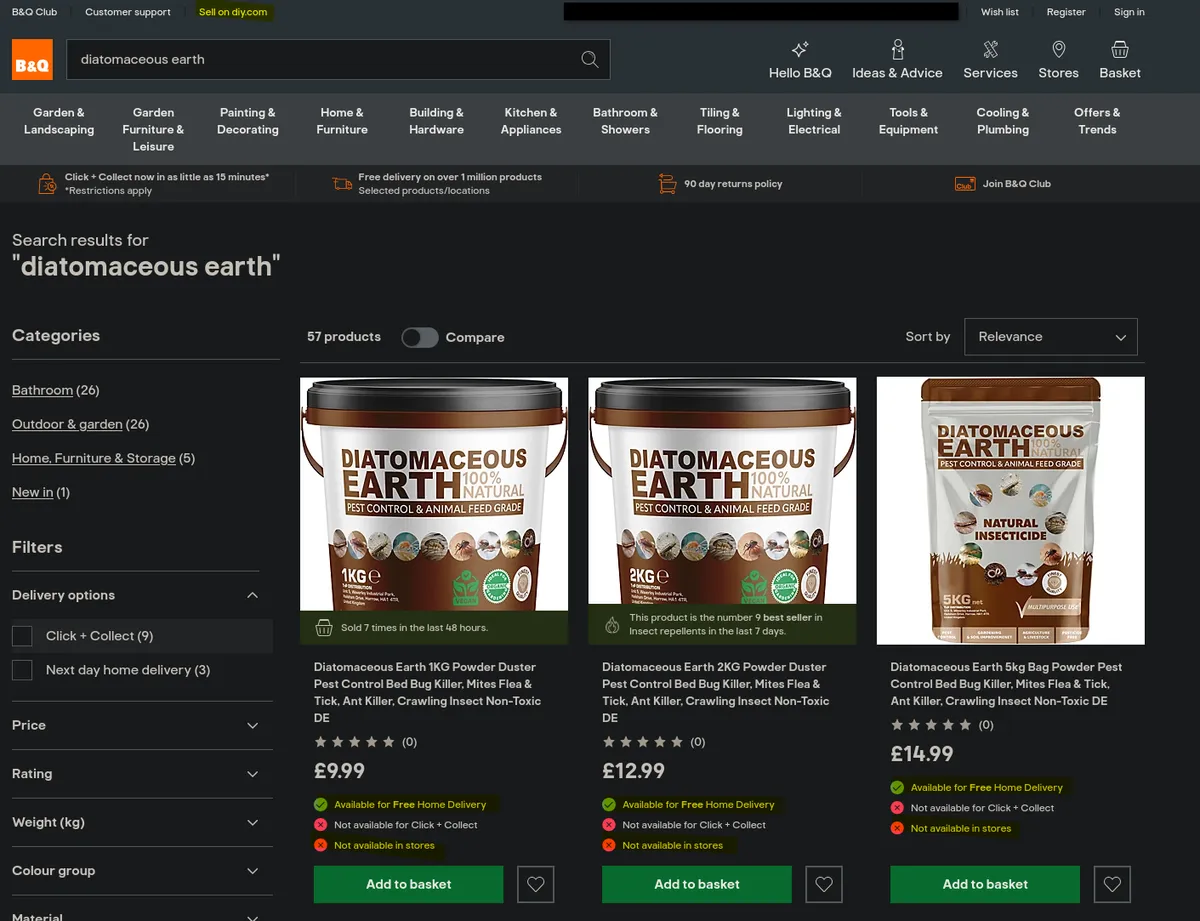This screenshot has height=921, width=1200.
Task: Add 1KG product to wish list heart
Action: 536,884
